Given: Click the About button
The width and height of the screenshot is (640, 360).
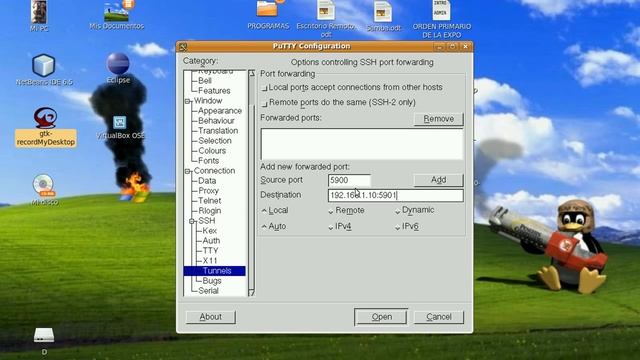Looking at the screenshot, I should pos(211,317).
